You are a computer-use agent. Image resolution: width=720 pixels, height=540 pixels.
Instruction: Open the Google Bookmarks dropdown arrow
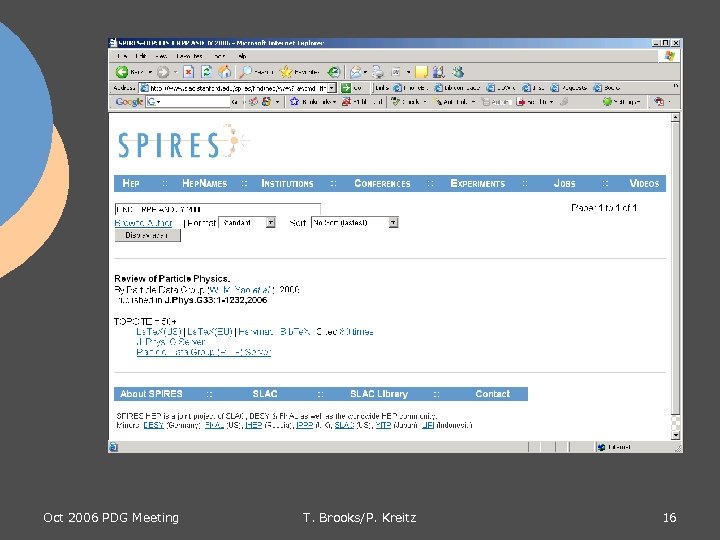pos(335,102)
